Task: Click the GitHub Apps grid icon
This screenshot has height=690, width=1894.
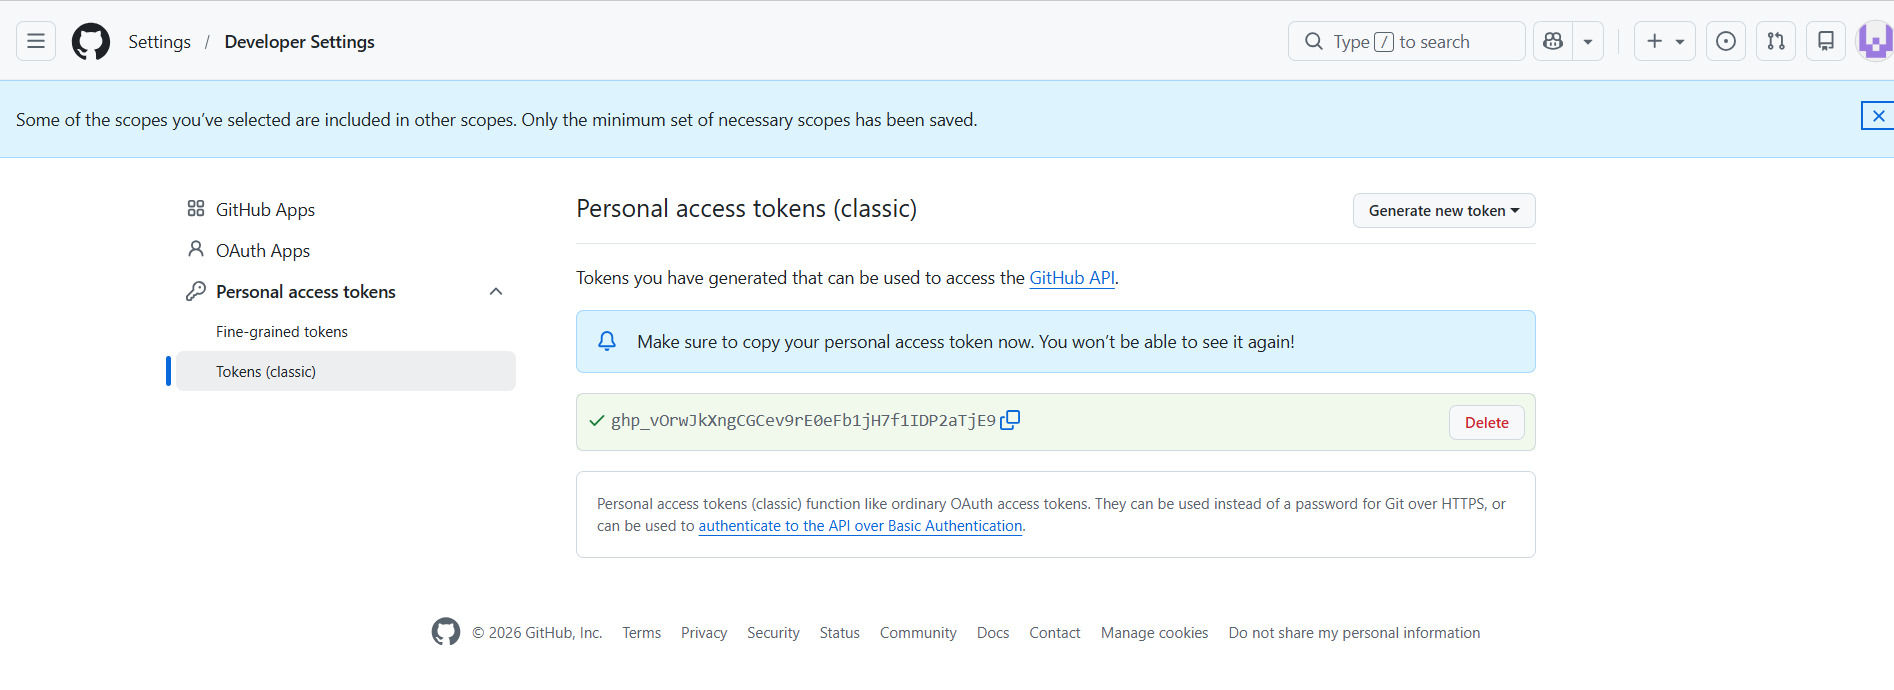Action: [x=196, y=208]
